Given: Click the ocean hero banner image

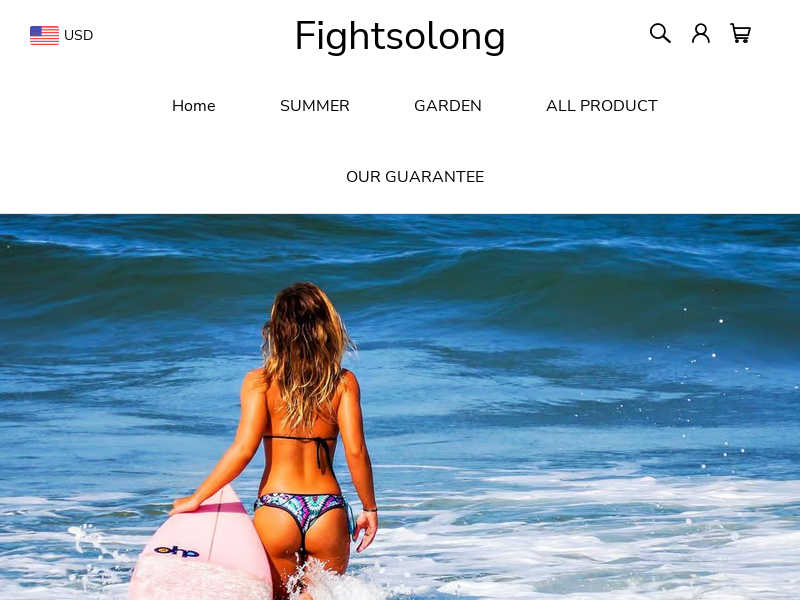Looking at the screenshot, I should coord(400,407).
